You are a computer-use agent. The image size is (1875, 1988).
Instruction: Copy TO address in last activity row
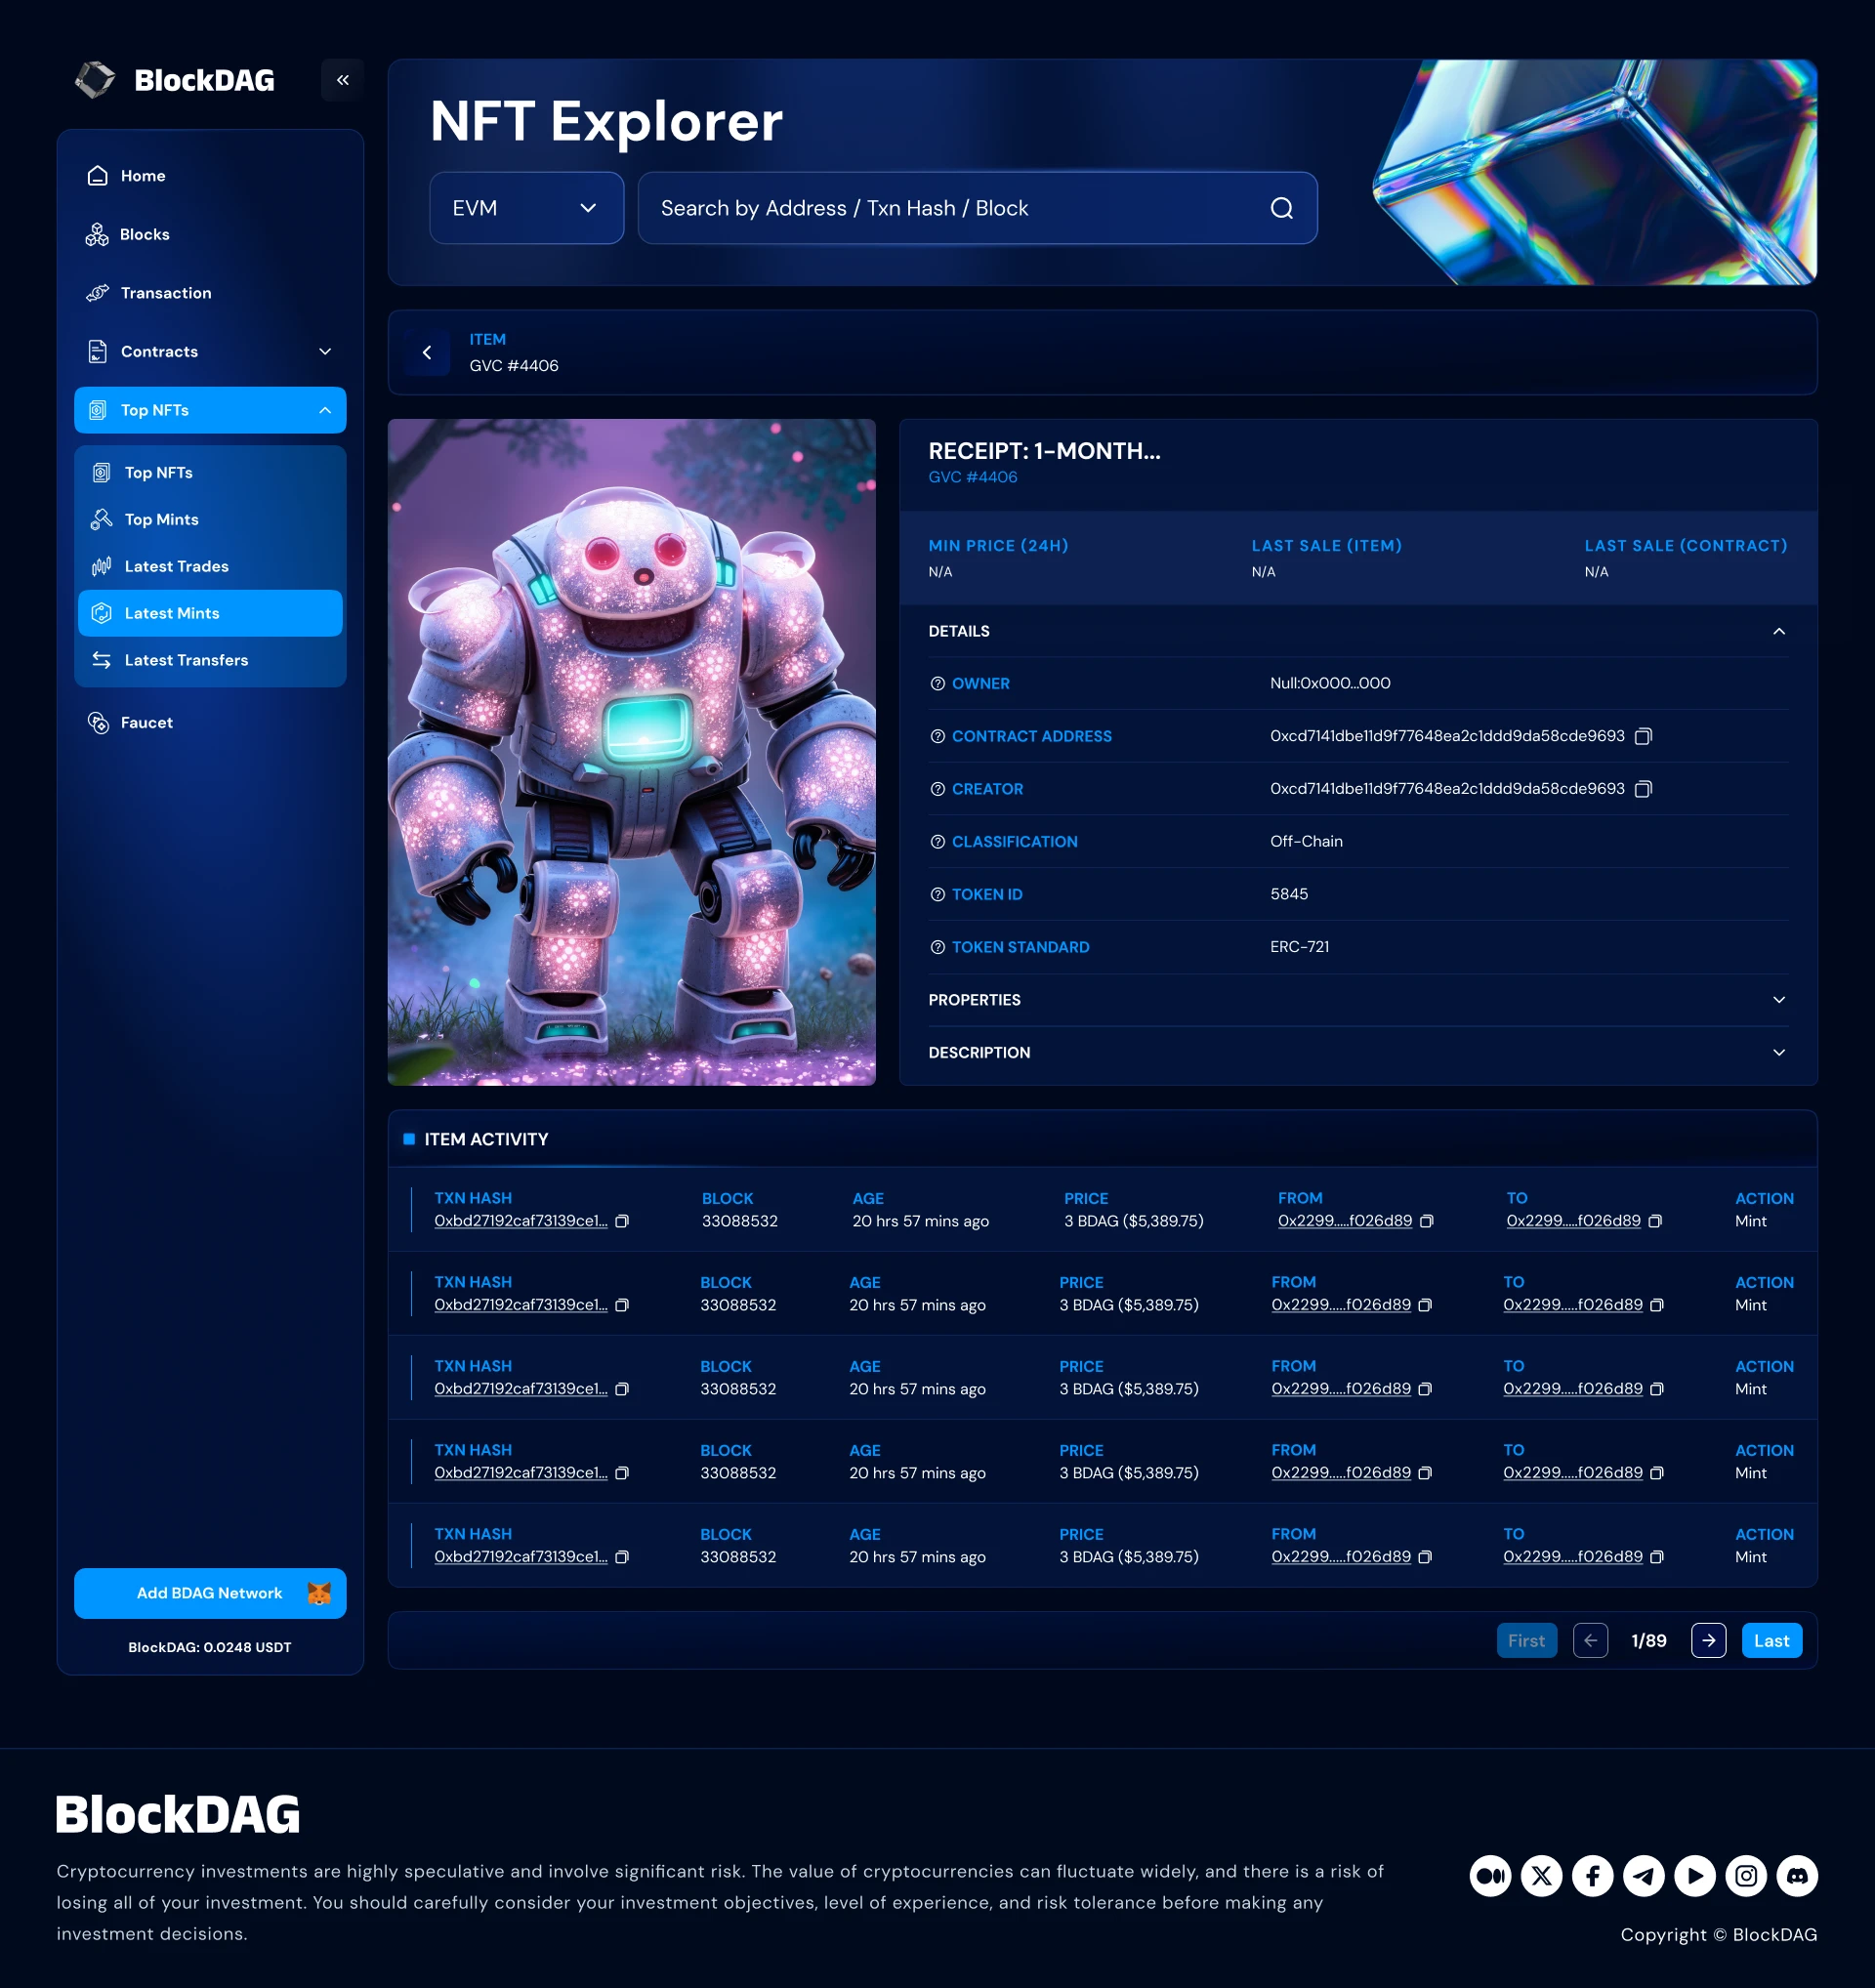[1657, 1557]
